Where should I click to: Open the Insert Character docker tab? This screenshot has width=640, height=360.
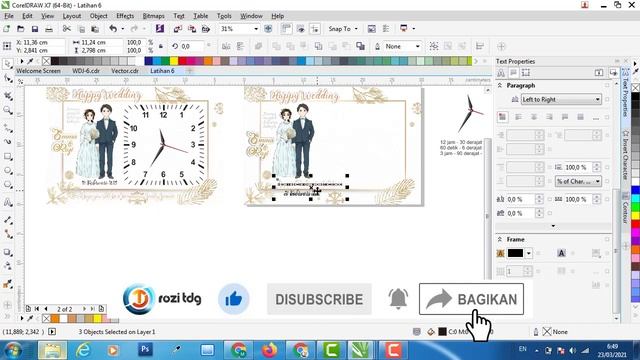point(625,155)
